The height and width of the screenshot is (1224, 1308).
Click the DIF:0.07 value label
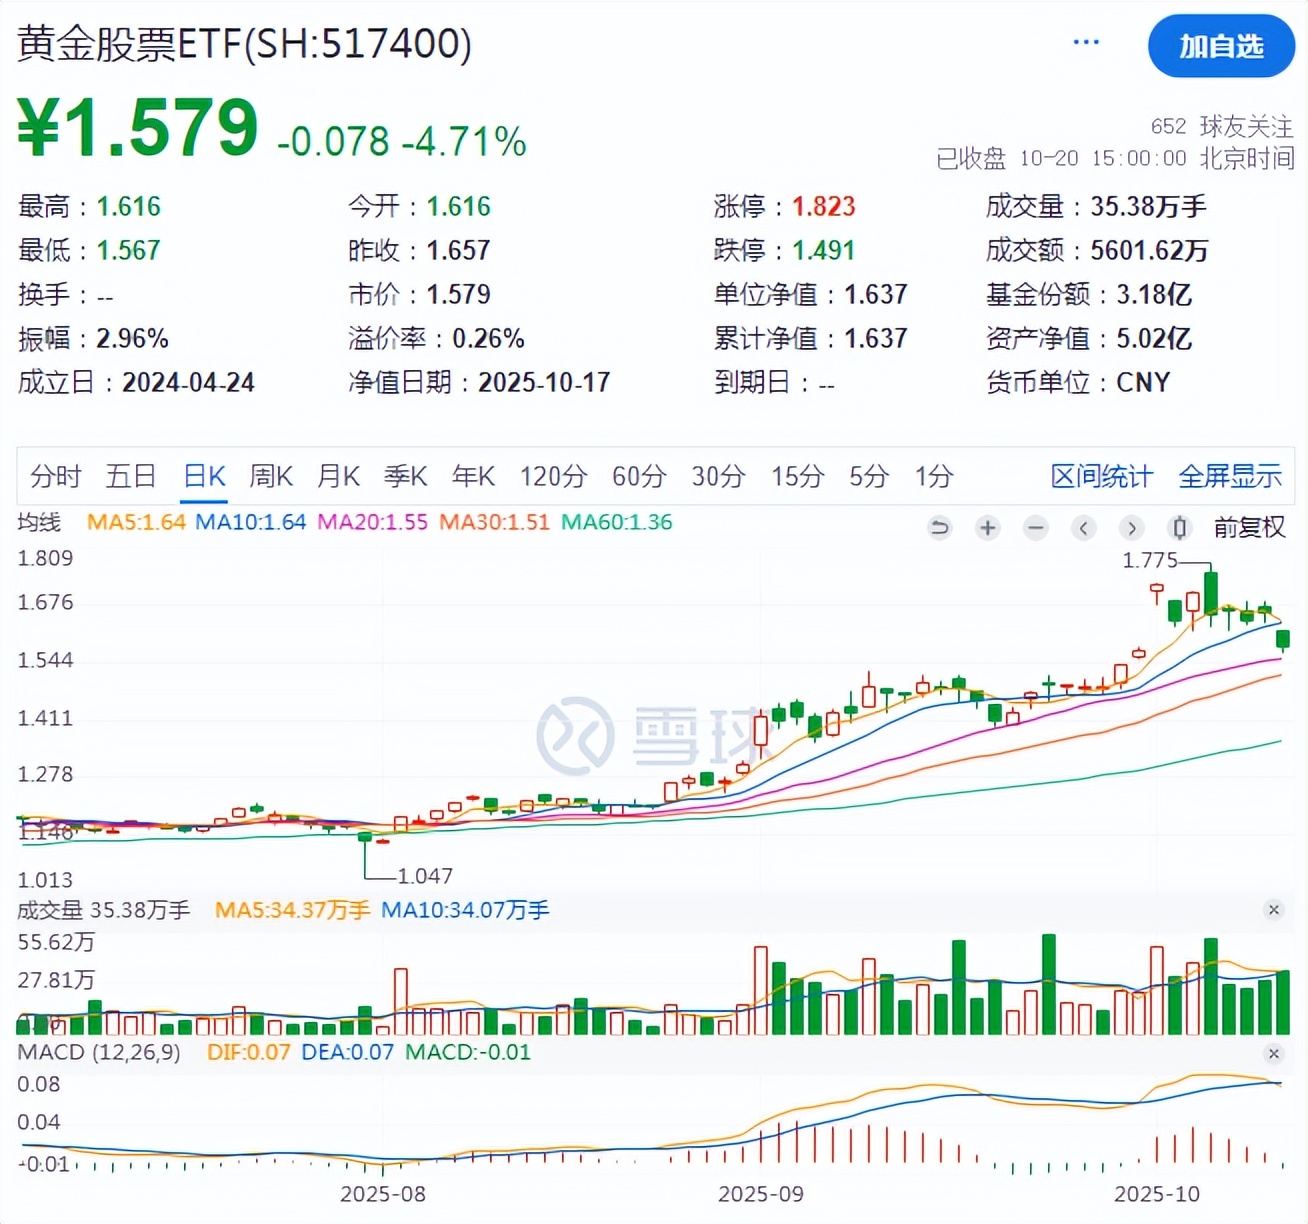click(248, 1052)
